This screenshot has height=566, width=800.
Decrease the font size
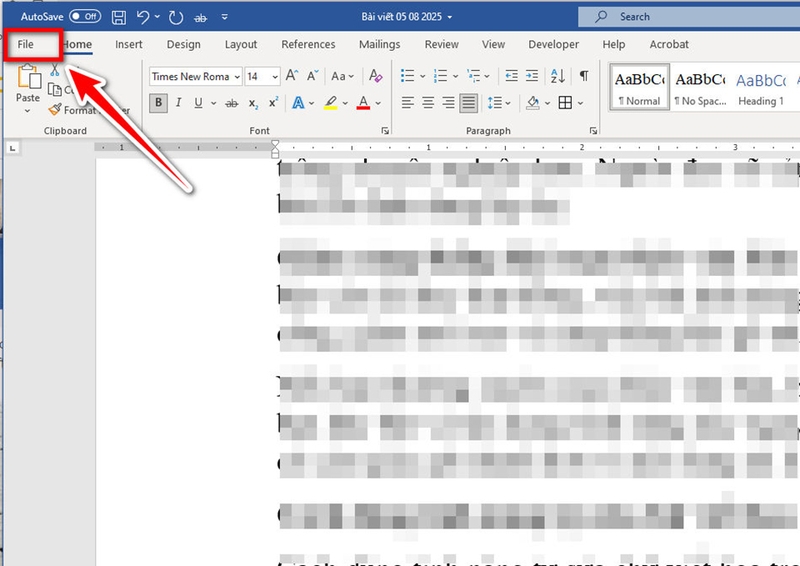pos(313,76)
